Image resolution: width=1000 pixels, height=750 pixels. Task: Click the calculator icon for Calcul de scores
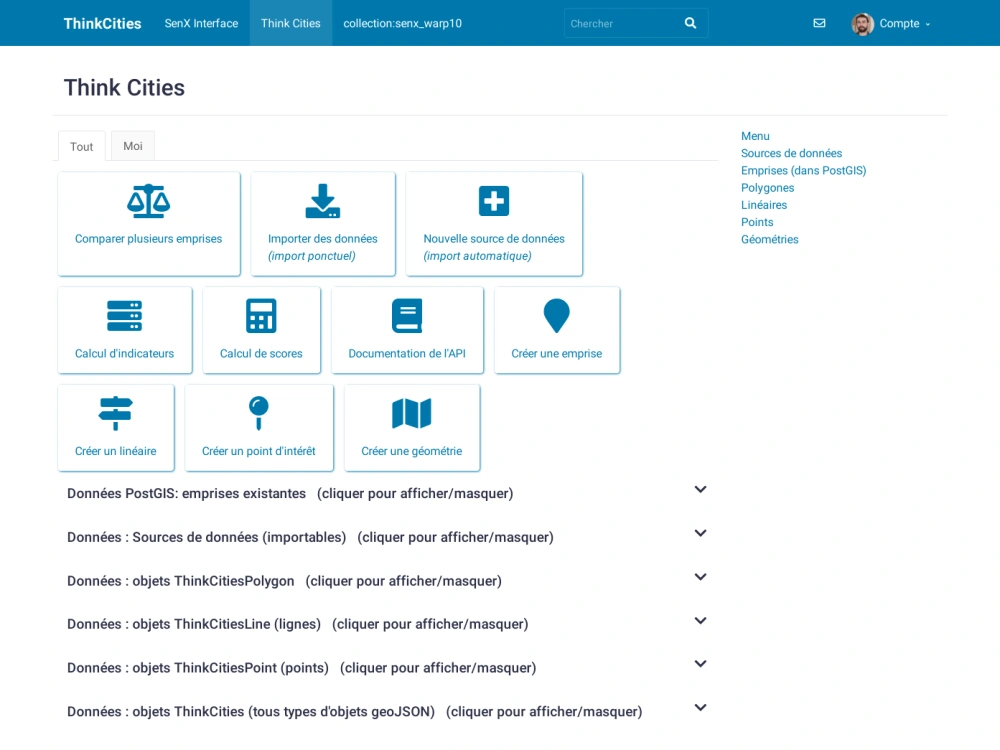point(261,316)
